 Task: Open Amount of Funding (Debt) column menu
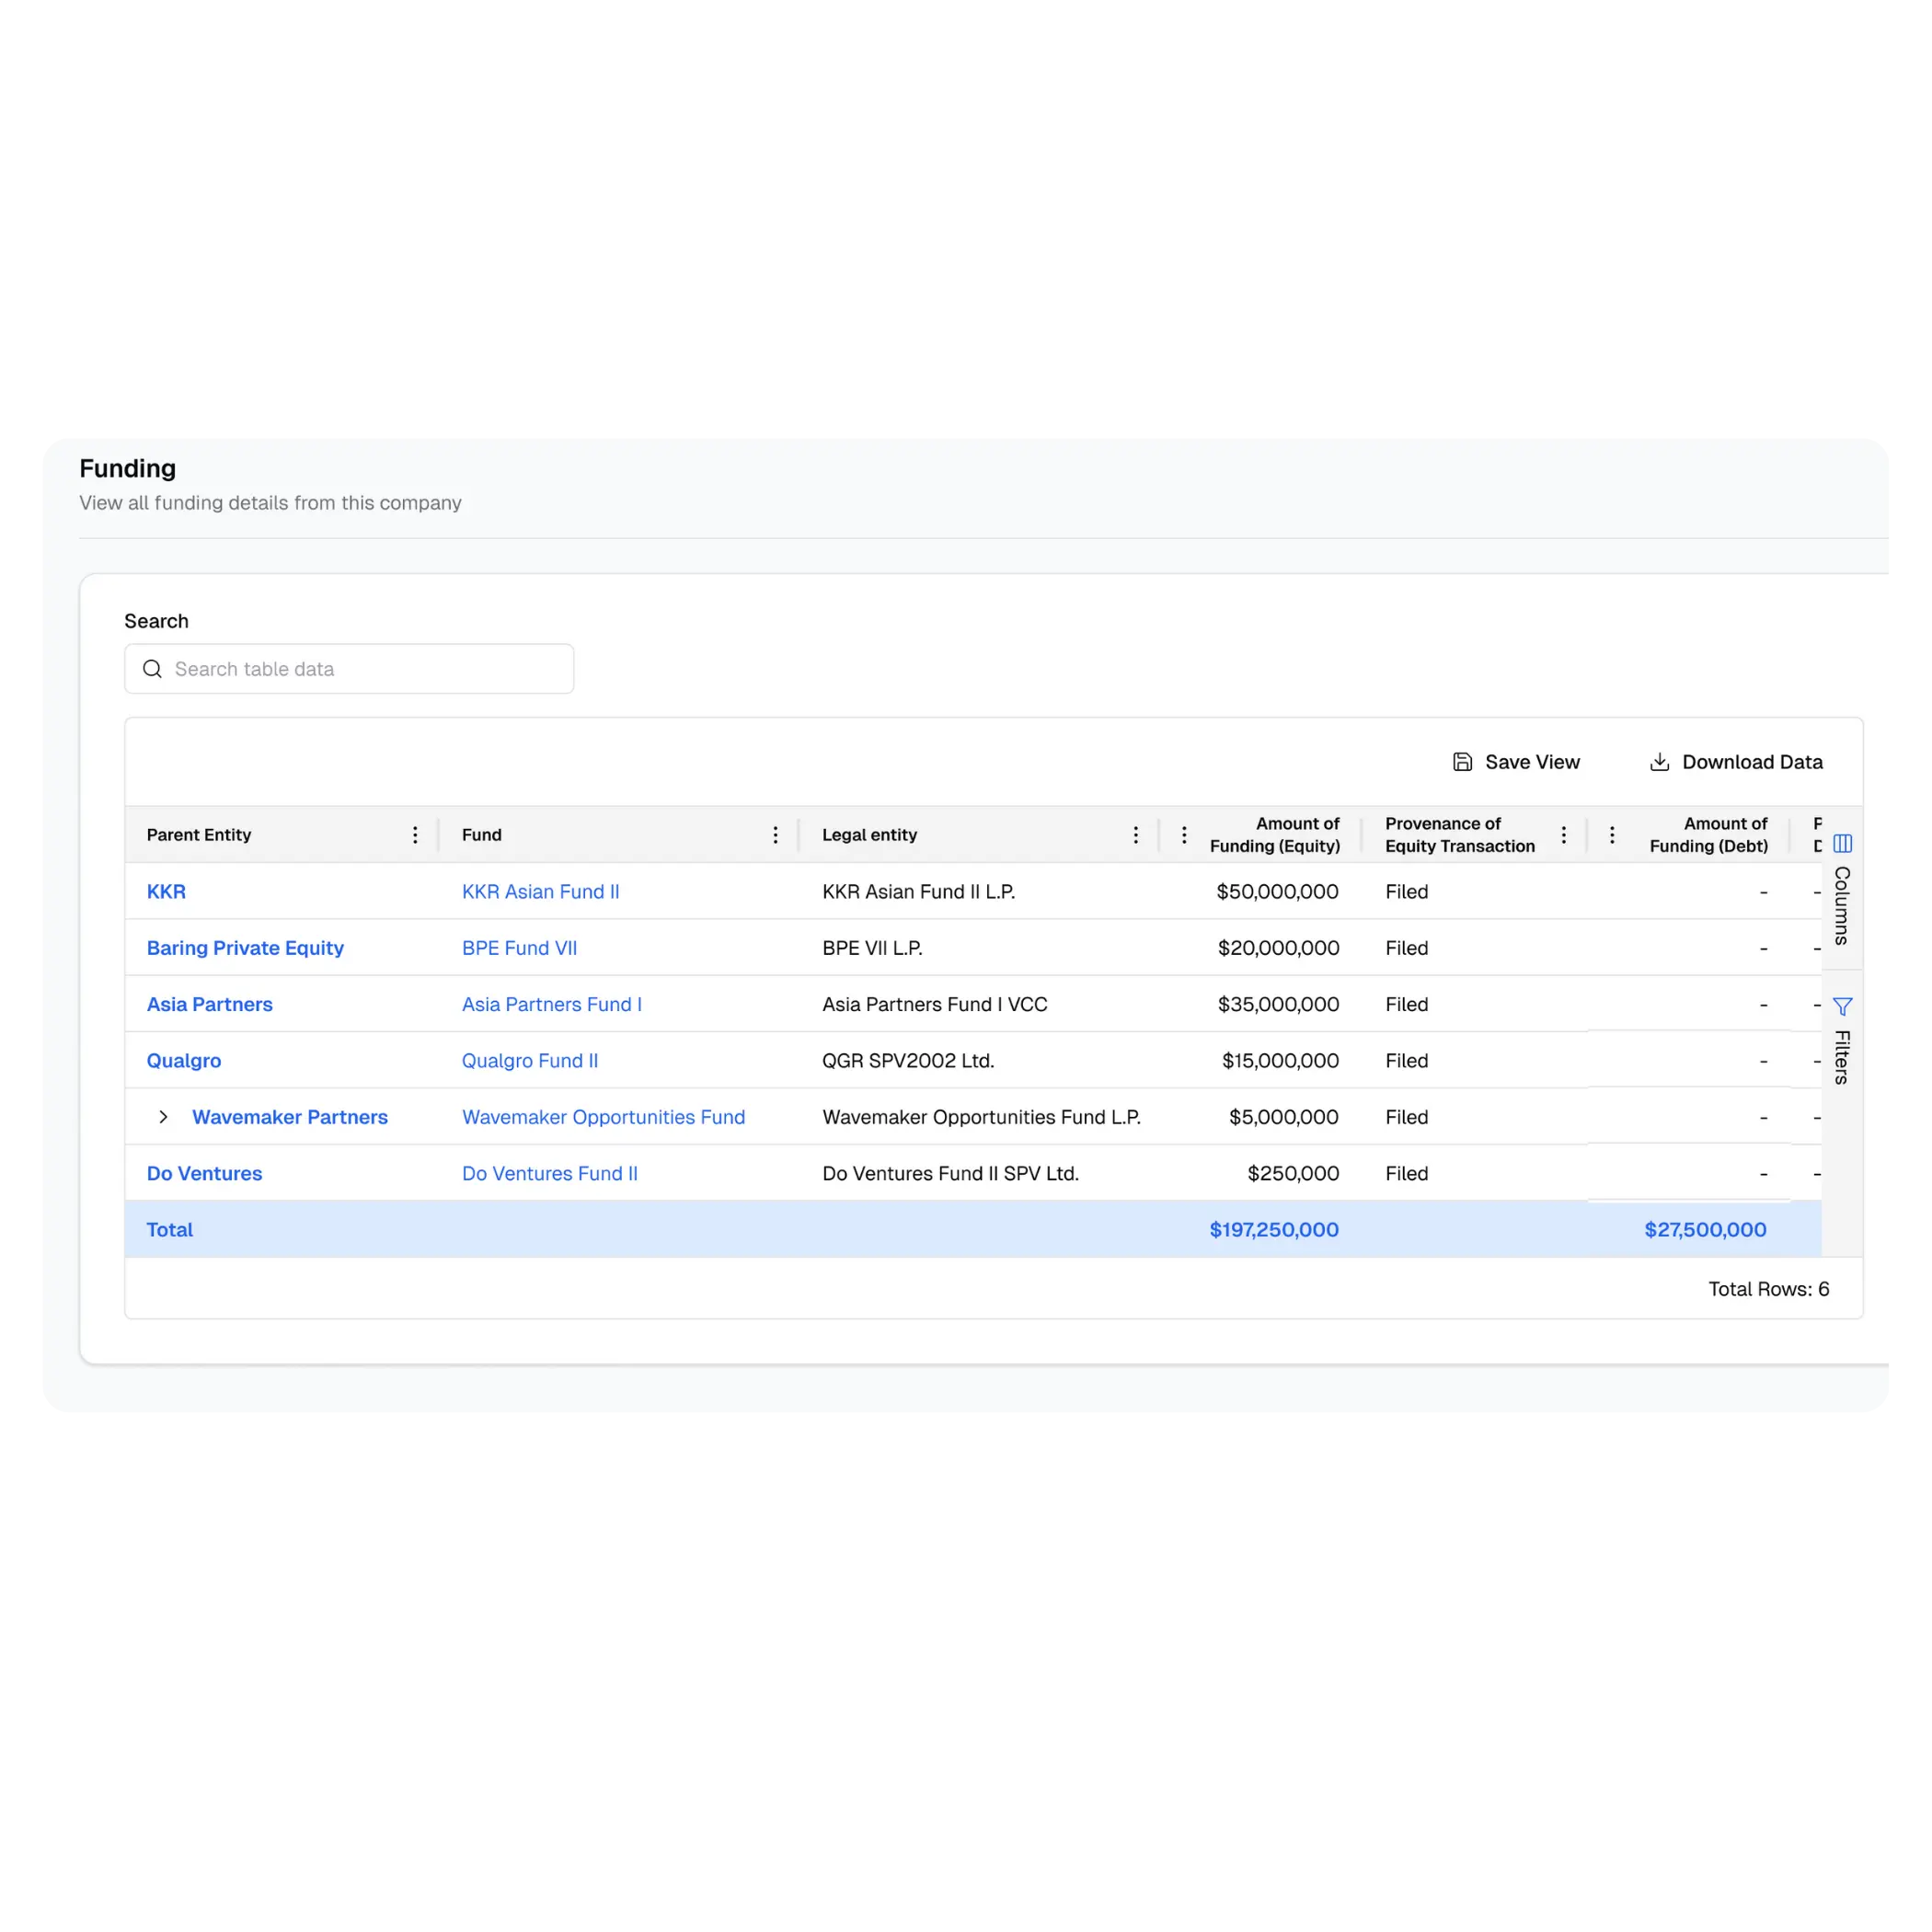(x=1612, y=835)
